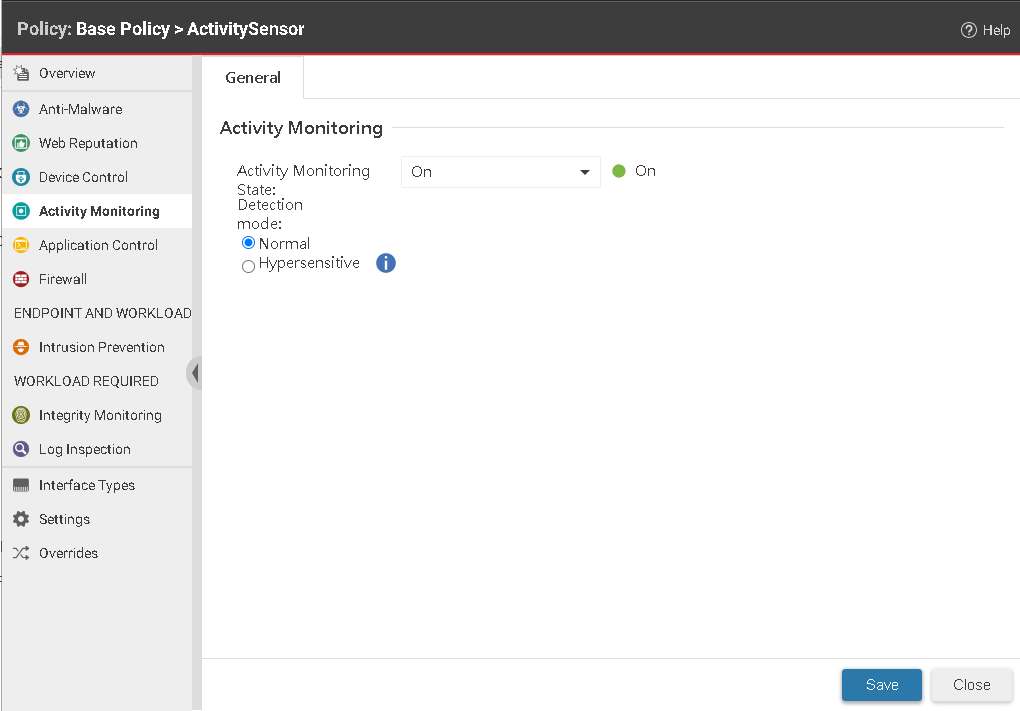Viewport: 1020px width, 711px height.
Task: Open the Activity Monitoring State dropdown
Action: (x=500, y=171)
